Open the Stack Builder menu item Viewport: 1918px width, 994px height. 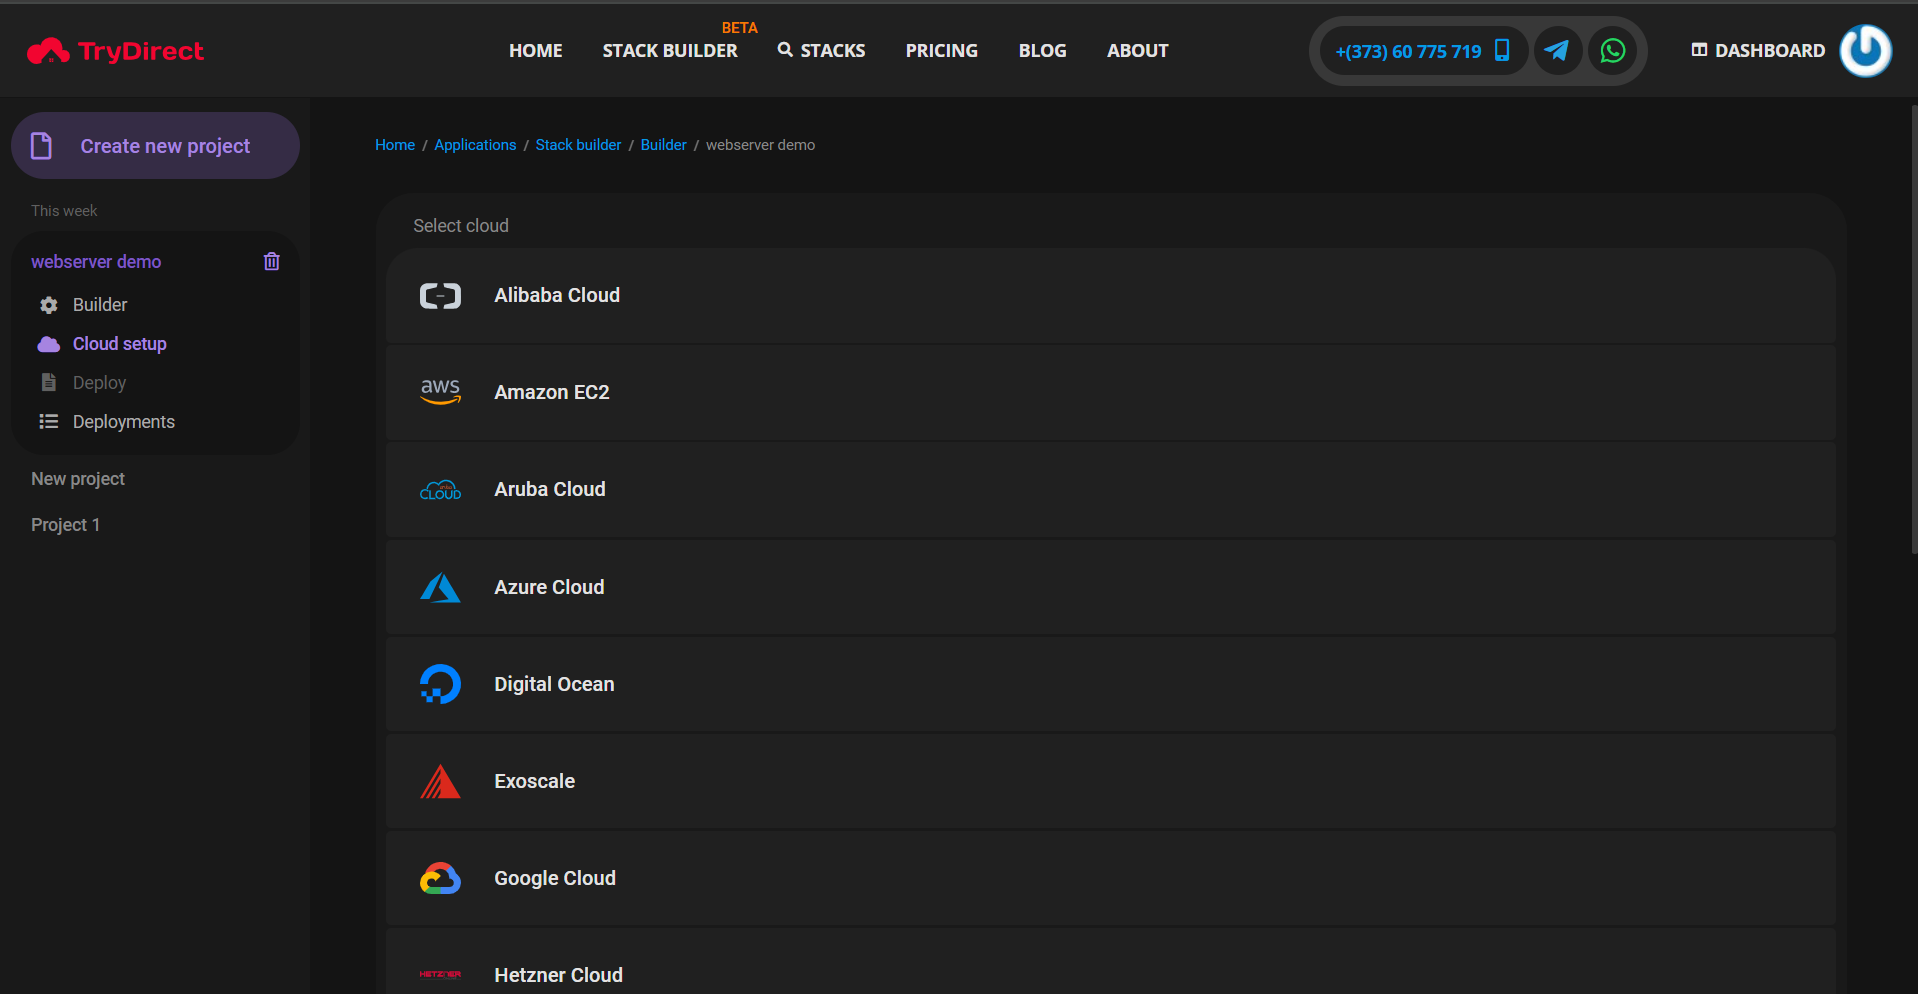click(x=669, y=51)
